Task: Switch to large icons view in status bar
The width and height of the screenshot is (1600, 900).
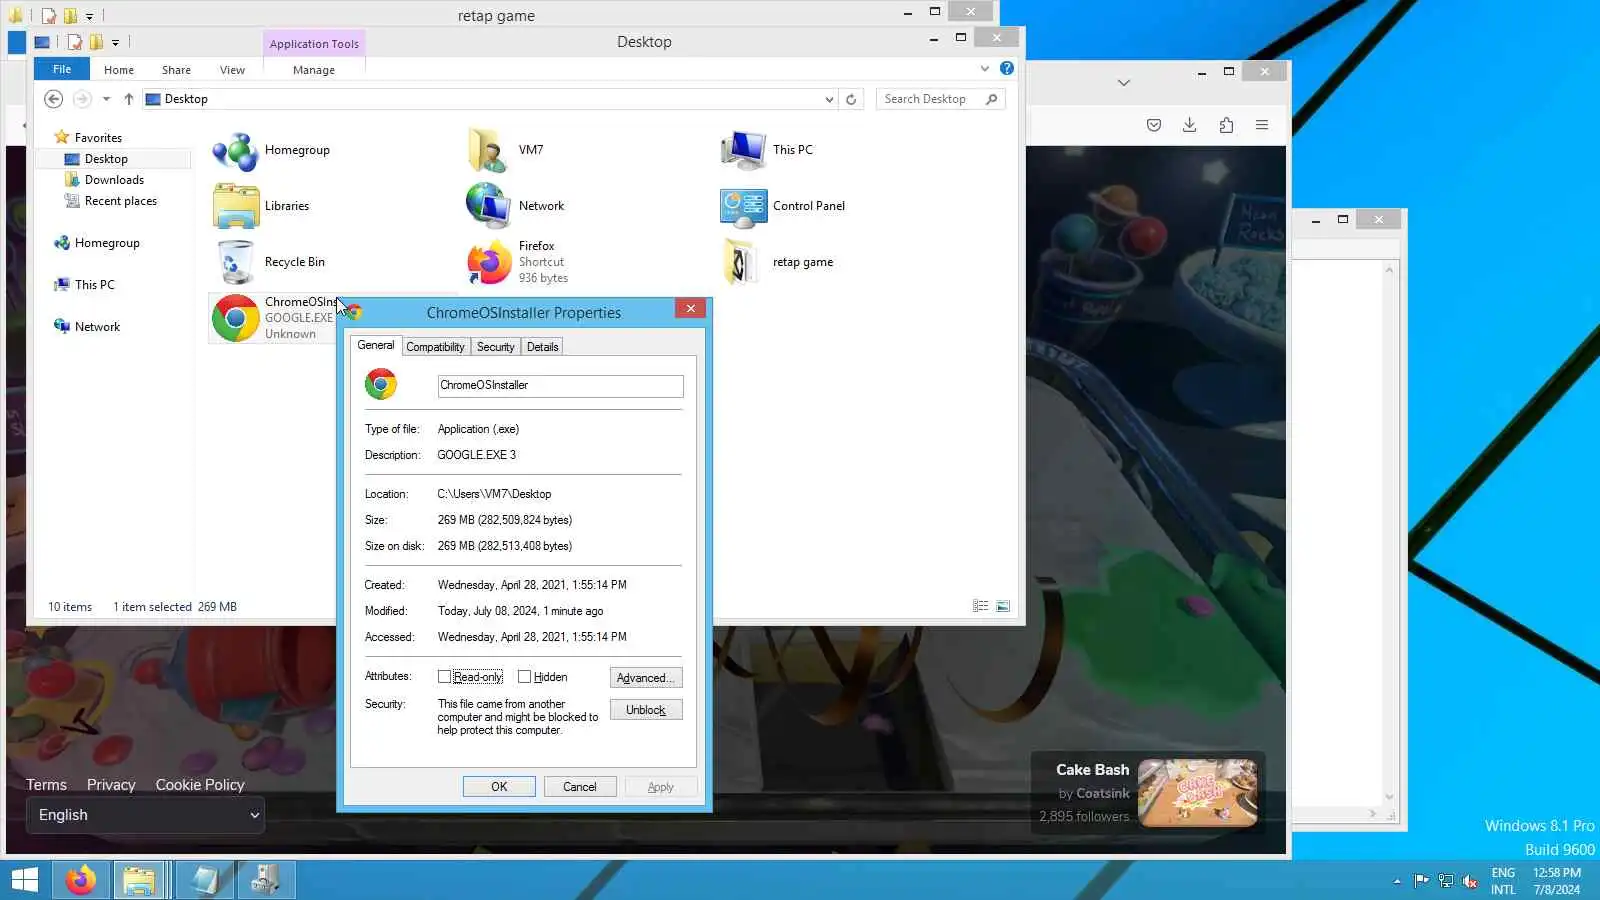Action: [1003, 606]
